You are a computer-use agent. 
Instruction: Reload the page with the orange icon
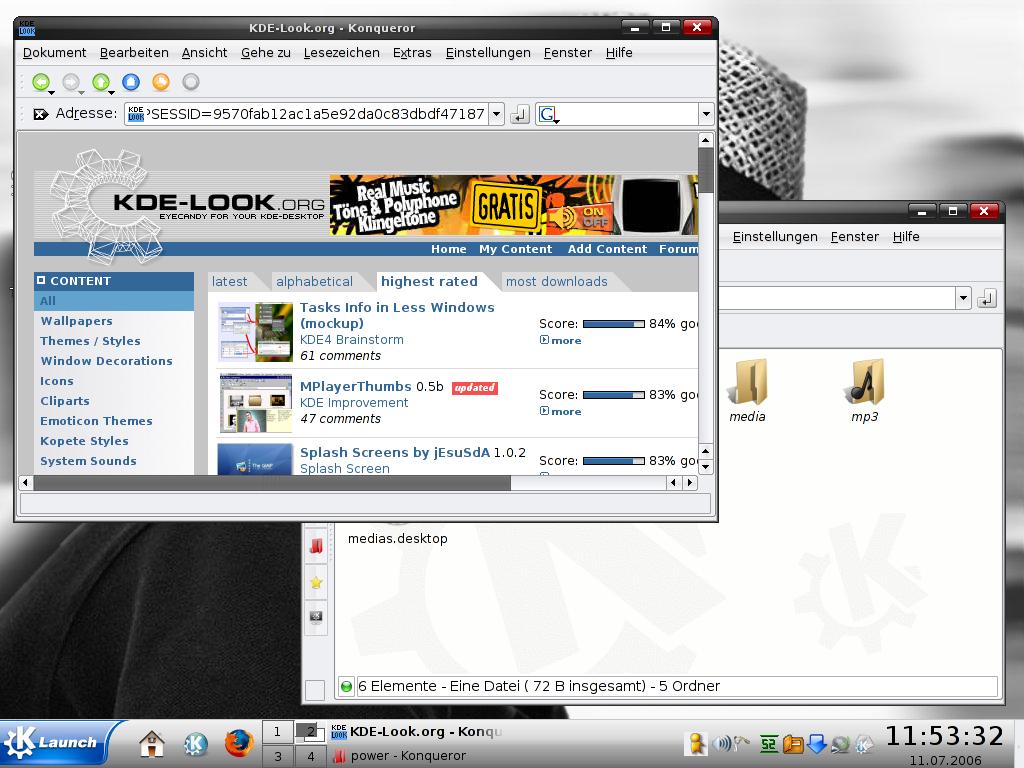point(161,82)
